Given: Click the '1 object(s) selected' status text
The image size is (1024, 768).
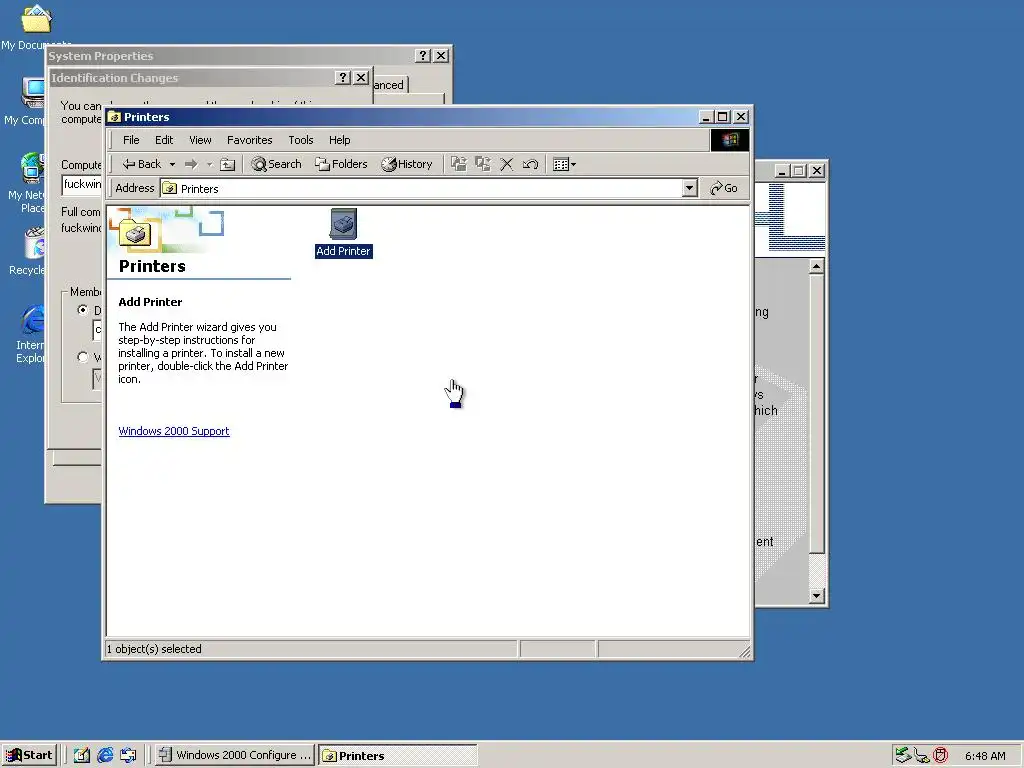Looking at the screenshot, I should pyautogui.click(x=154, y=649).
